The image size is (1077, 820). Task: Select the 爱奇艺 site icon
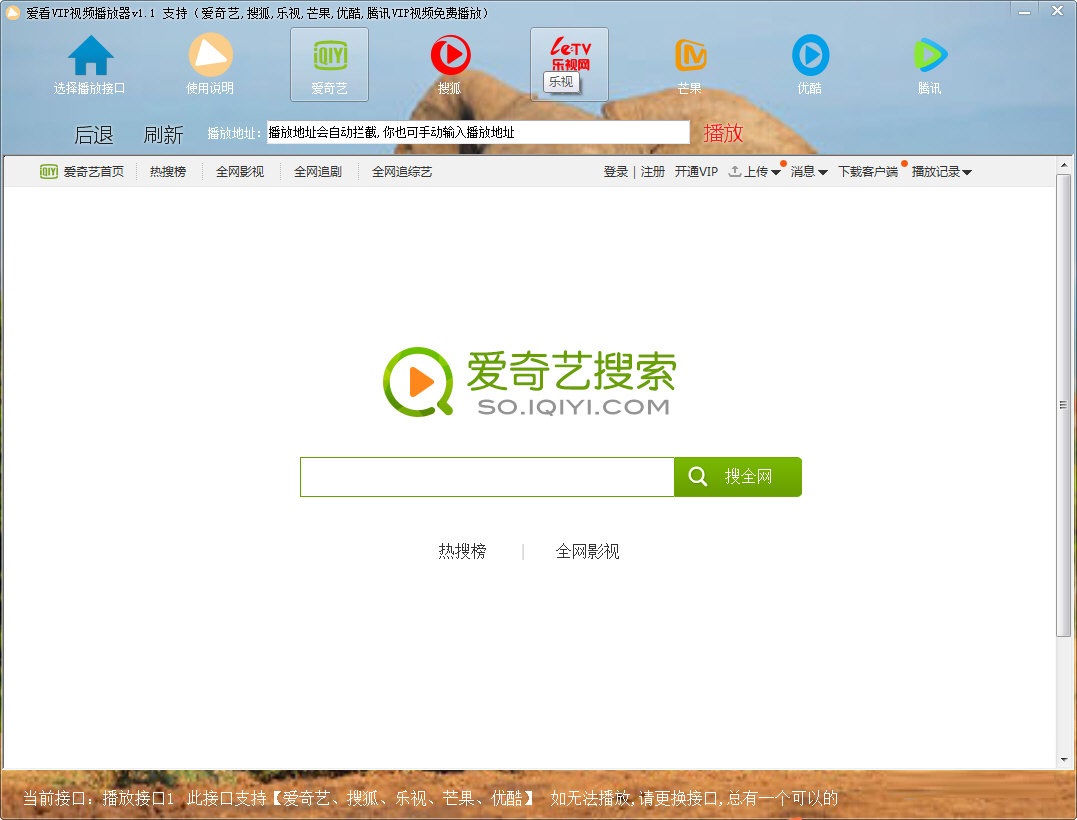pos(330,65)
